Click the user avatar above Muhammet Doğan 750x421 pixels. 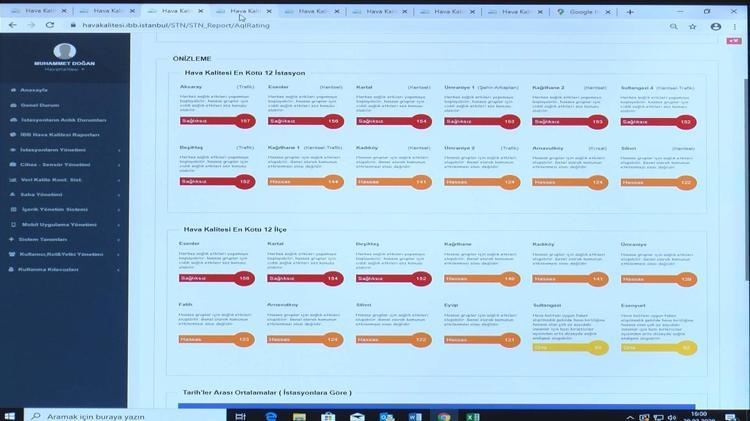coord(65,52)
